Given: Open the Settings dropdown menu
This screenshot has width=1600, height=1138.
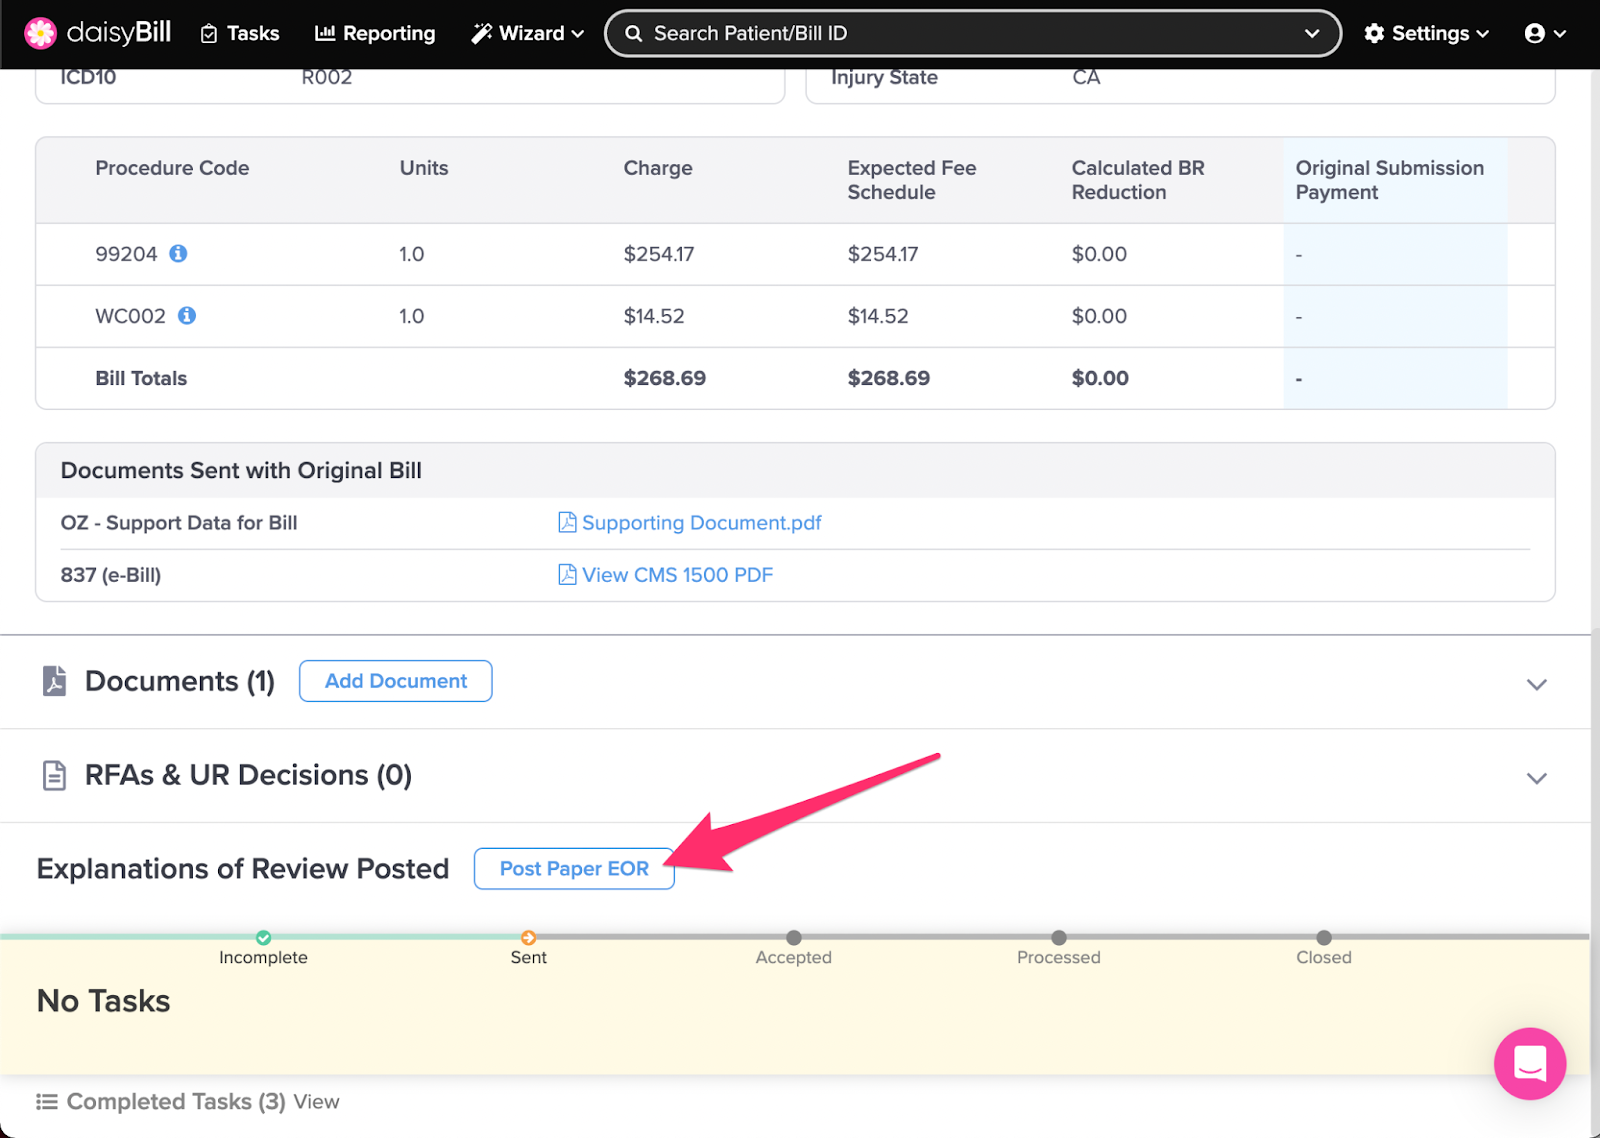Looking at the screenshot, I should click(1426, 33).
